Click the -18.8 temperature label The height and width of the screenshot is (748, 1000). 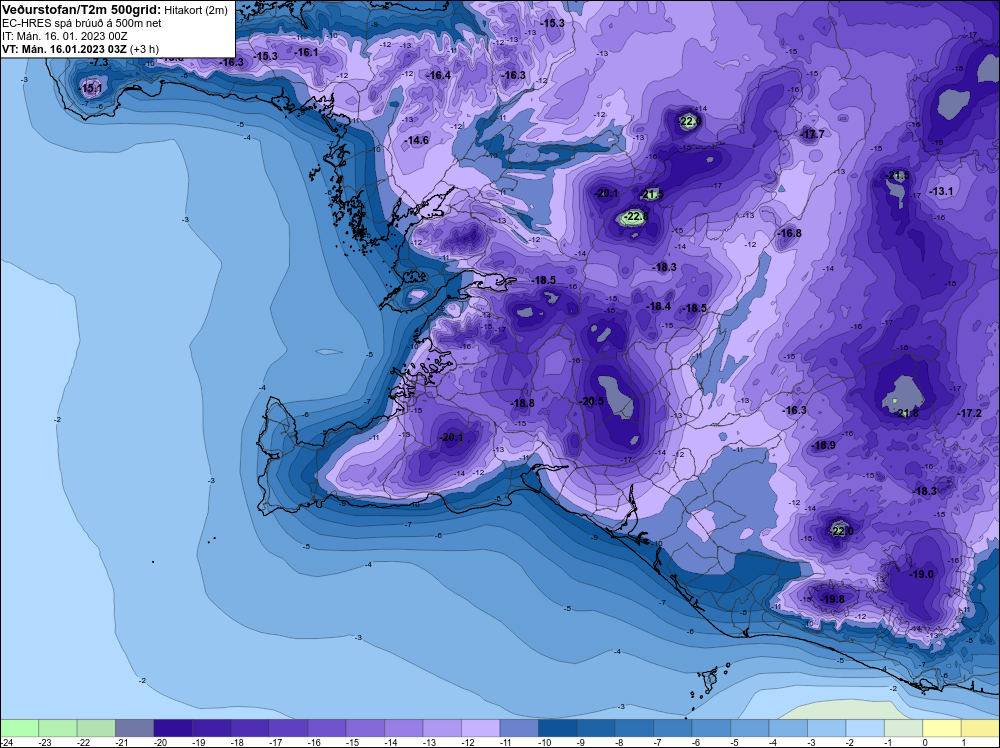(522, 403)
